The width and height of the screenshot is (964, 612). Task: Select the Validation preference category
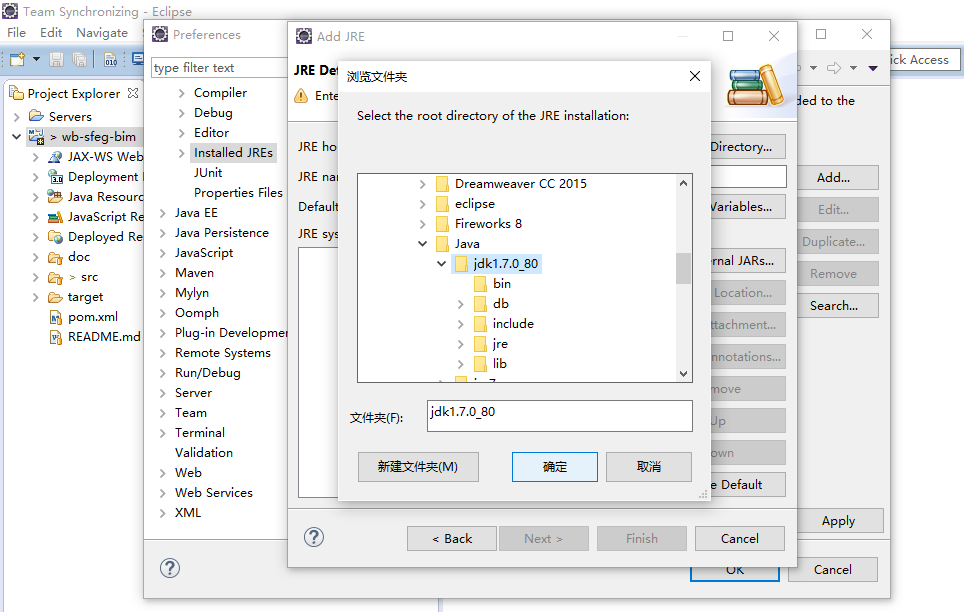[x=204, y=453]
